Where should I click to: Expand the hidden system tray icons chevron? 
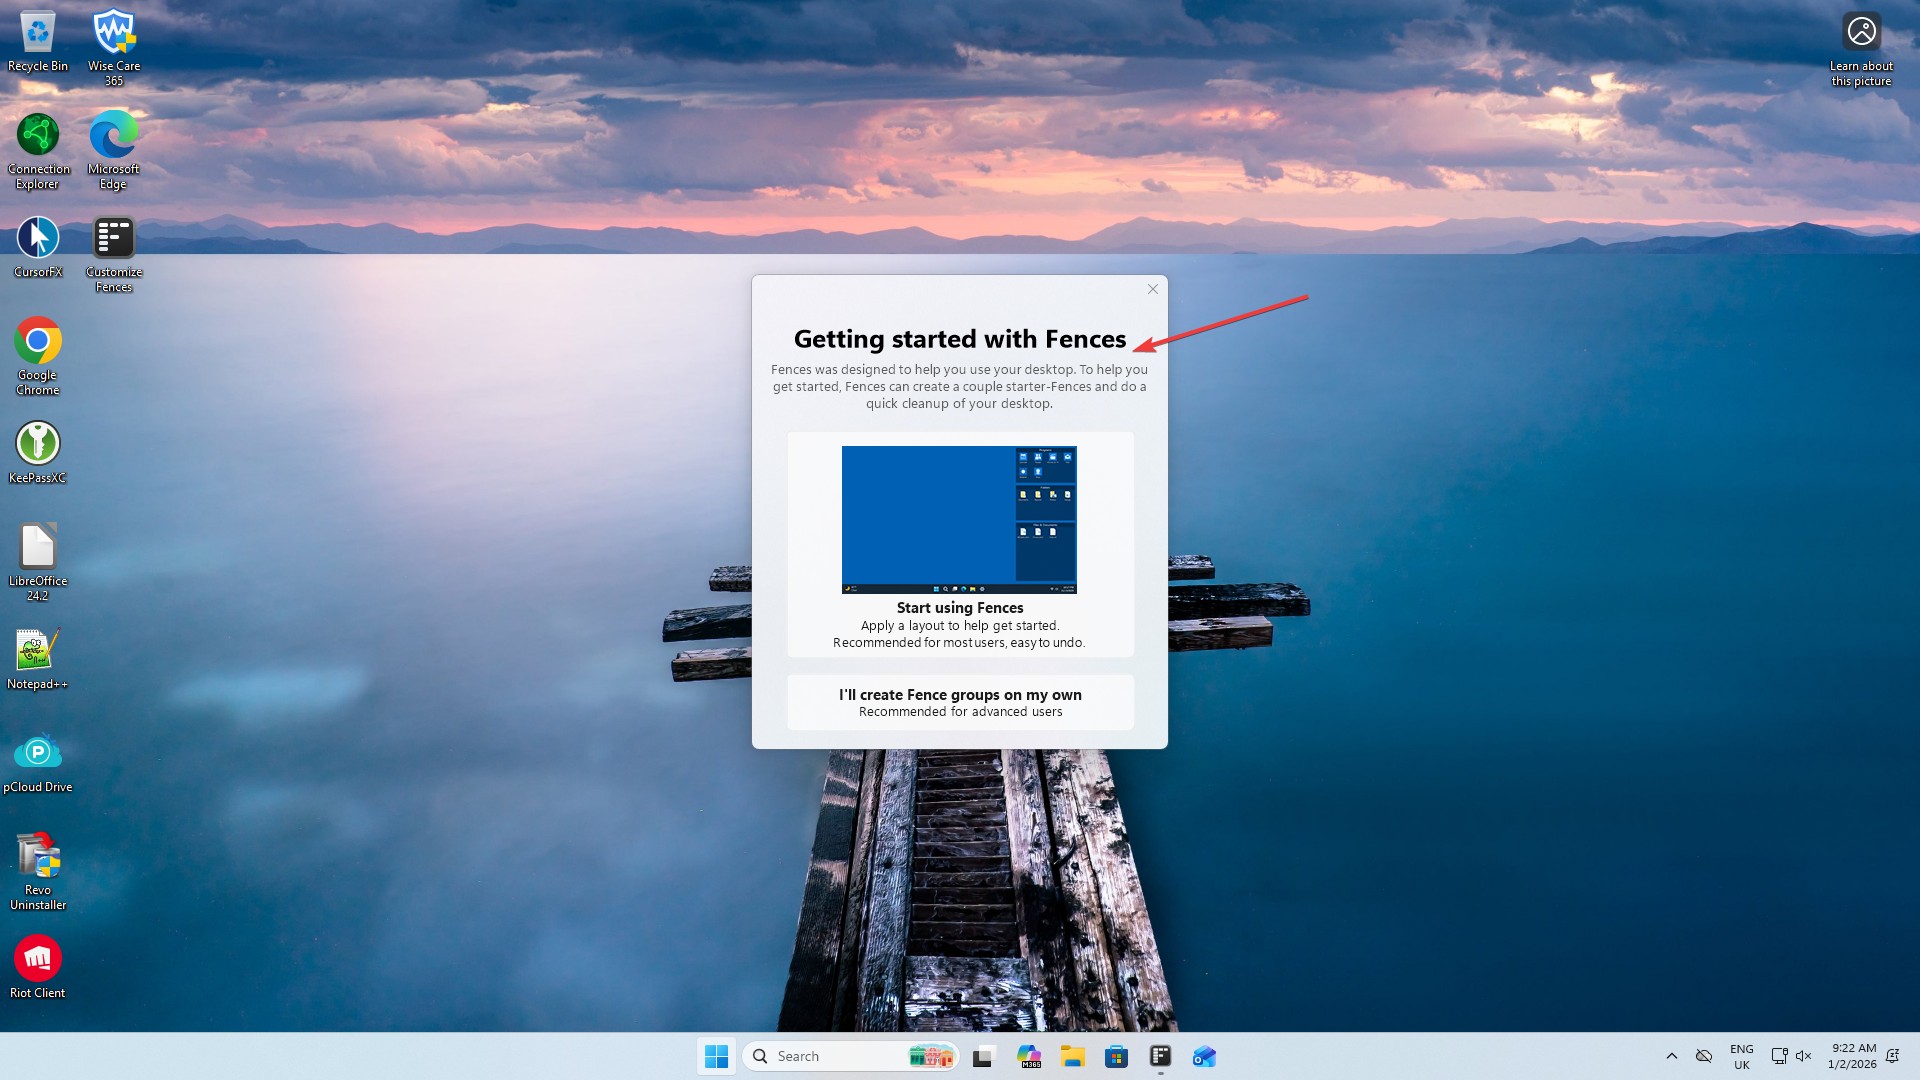pyautogui.click(x=1671, y=1056)
